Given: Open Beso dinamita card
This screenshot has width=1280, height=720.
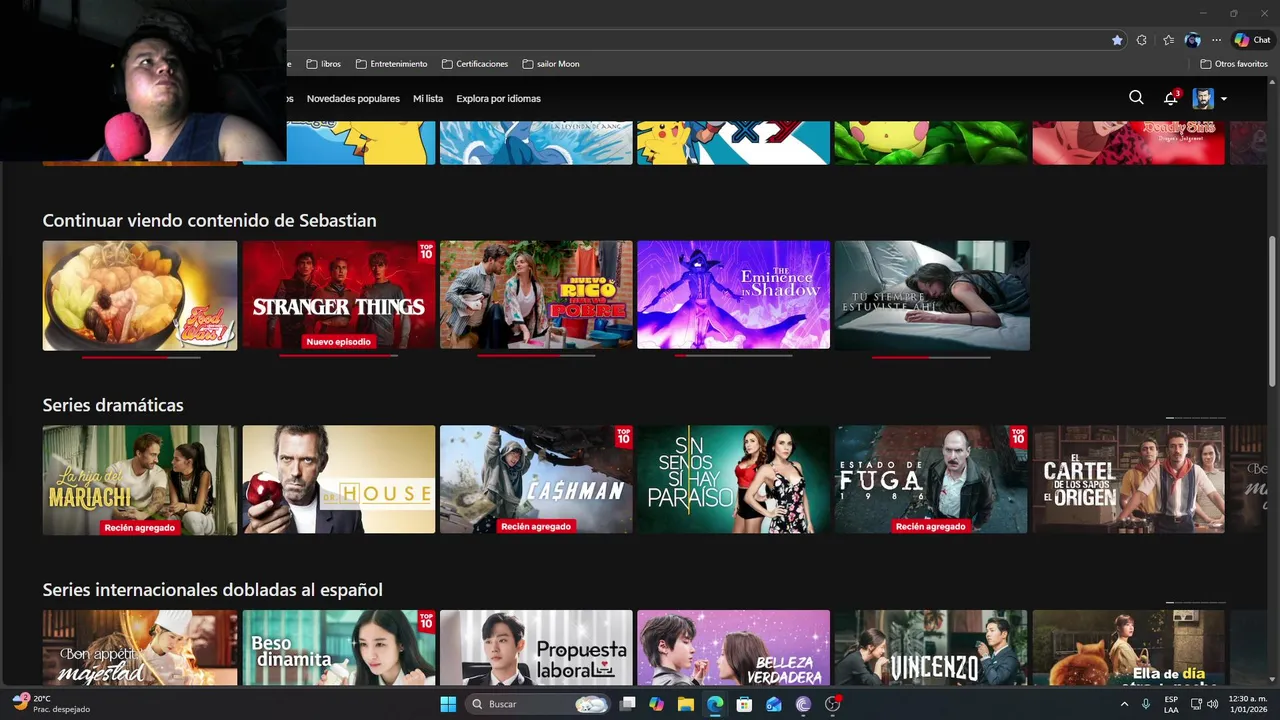Looking at the screenshot, I should (339, 648).
